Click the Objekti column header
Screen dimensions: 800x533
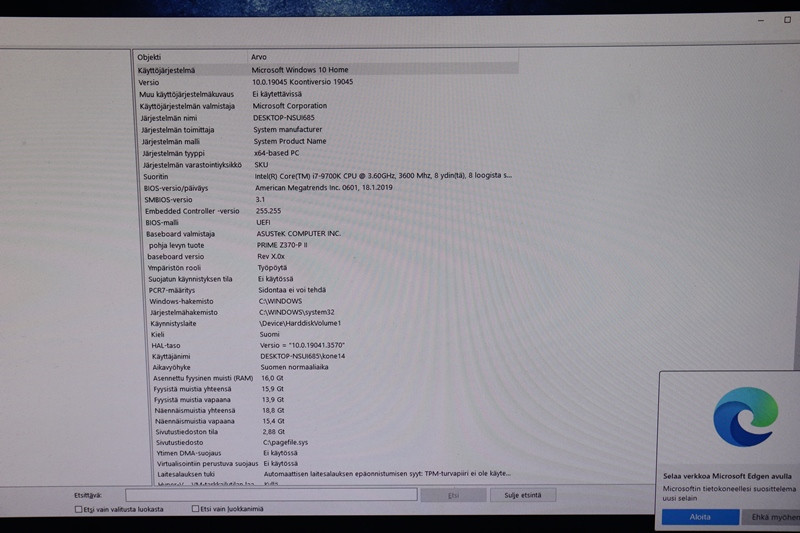(190, 57)
